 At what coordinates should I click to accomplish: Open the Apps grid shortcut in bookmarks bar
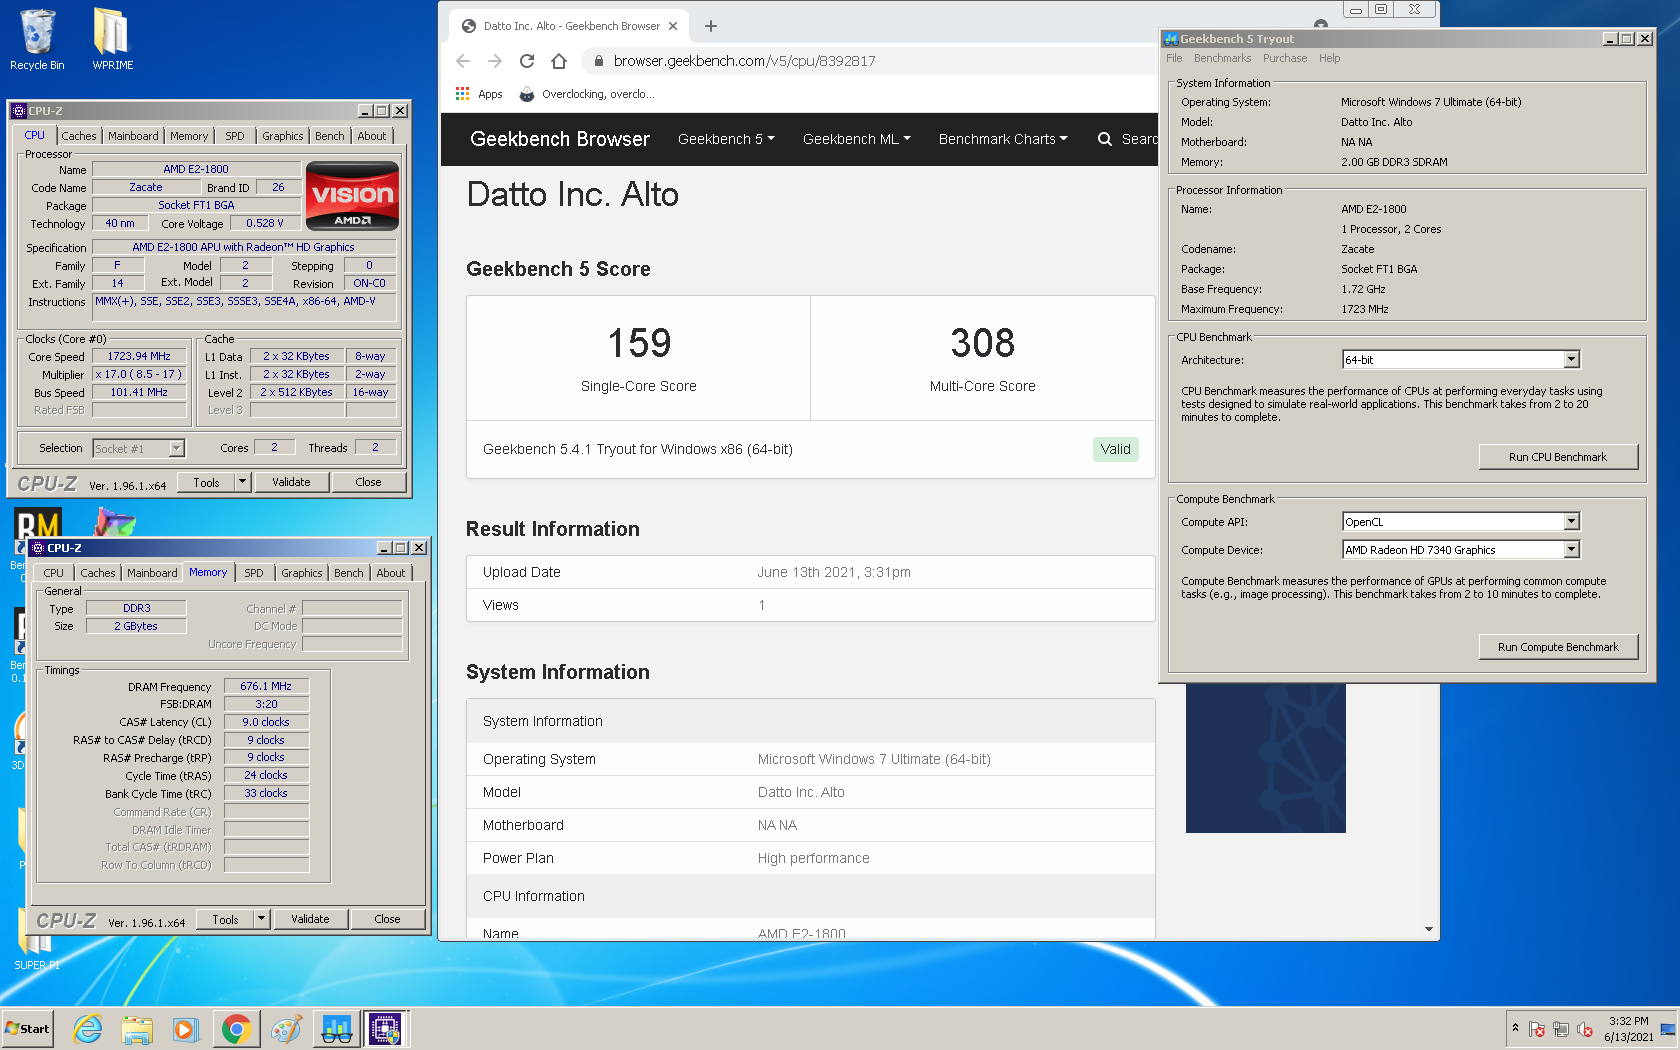pos(479,94)
